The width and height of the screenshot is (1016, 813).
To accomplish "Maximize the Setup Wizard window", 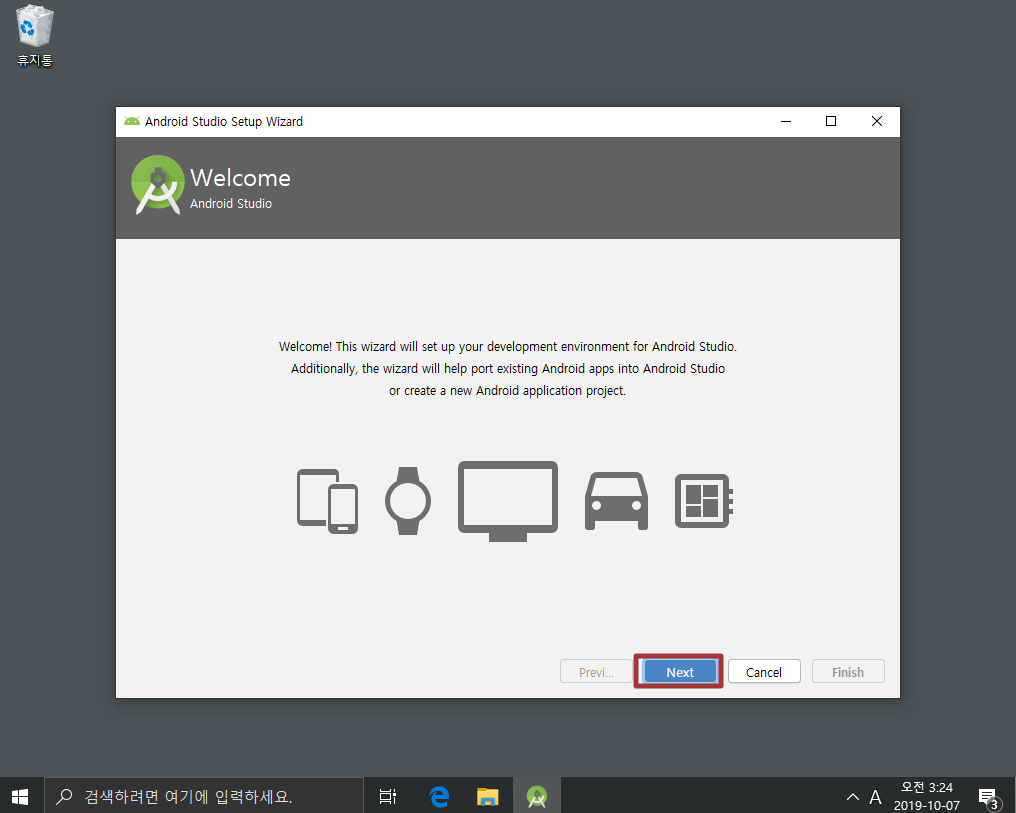I will 831,121.
